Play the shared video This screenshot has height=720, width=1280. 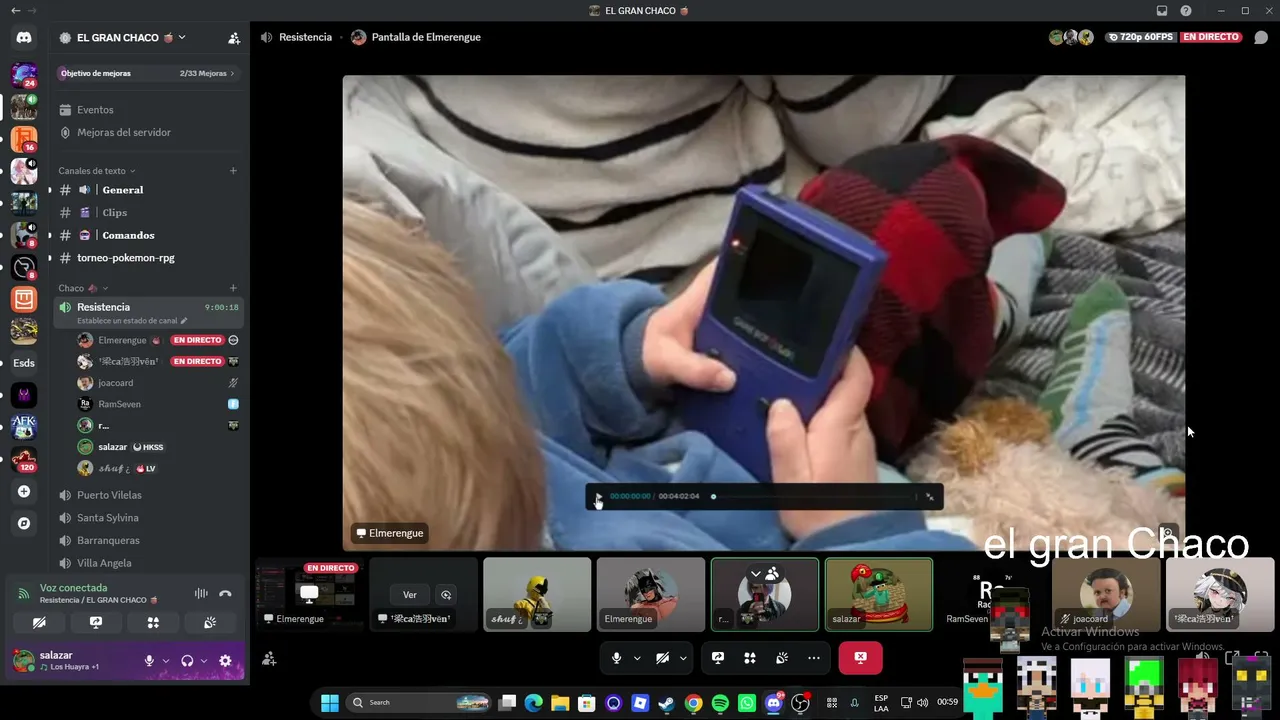click(x=598, y=497)
